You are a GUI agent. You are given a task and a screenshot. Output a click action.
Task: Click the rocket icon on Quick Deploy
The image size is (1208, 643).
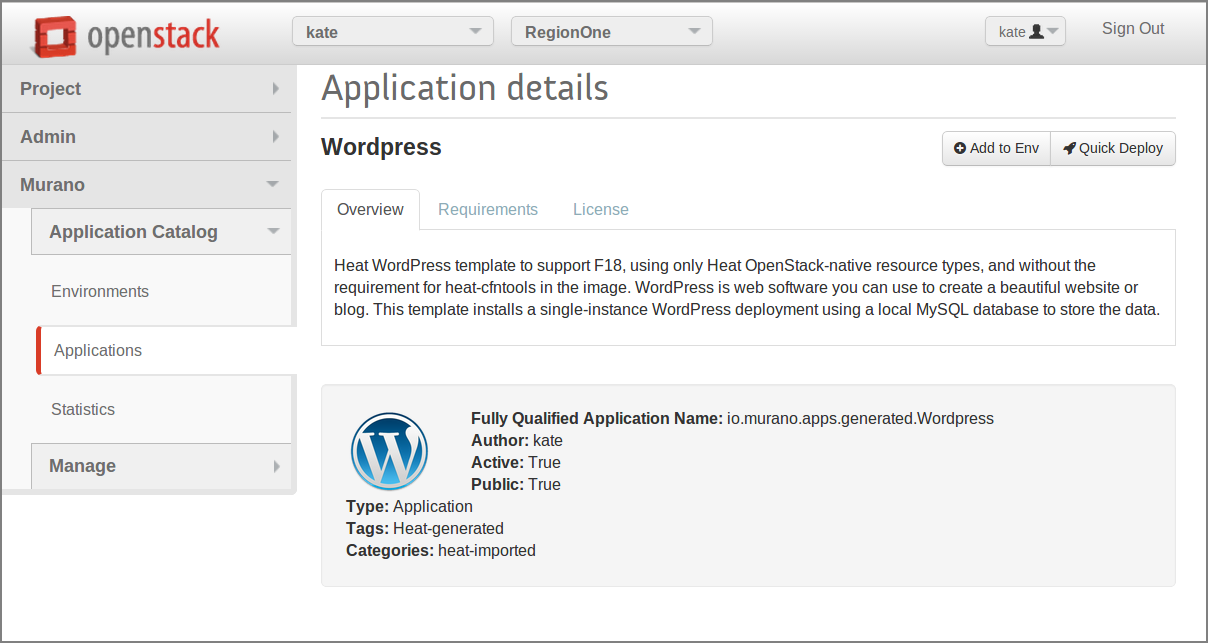pyautogui.click(x=1069, y=148)
